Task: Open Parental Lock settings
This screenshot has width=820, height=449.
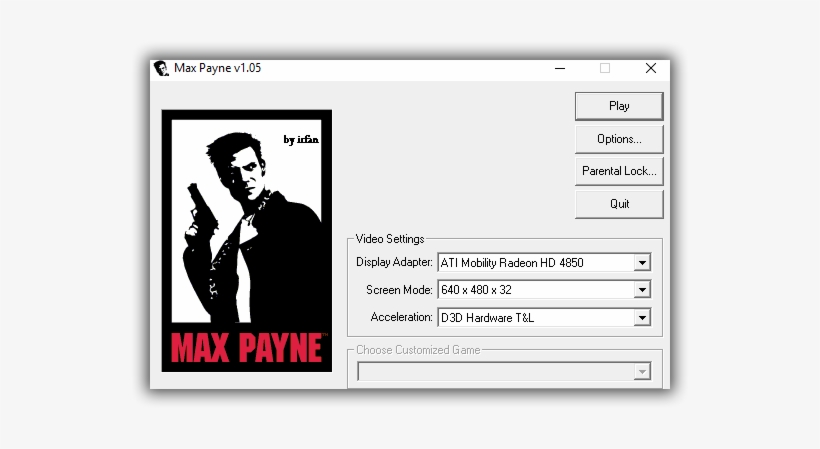Action: click(x=619, y=171)
